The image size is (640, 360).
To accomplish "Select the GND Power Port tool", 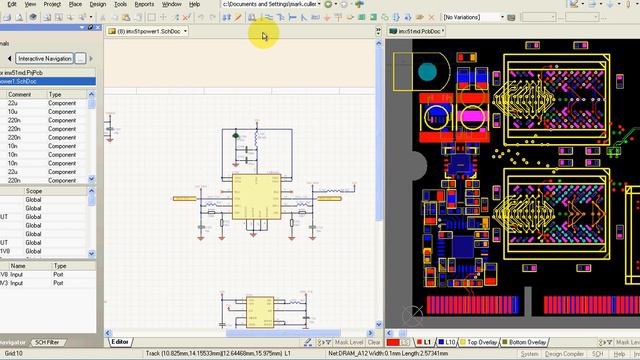I will click(x=327, y=18).
